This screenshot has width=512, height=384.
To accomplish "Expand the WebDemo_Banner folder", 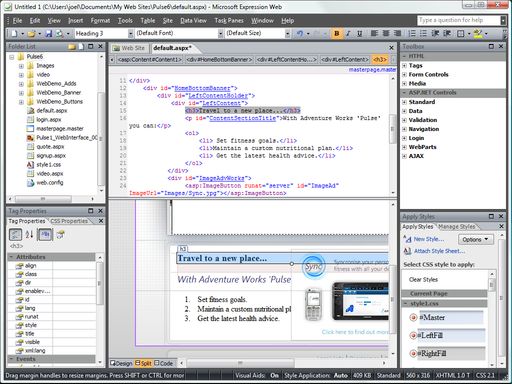I will click(21, 93).
